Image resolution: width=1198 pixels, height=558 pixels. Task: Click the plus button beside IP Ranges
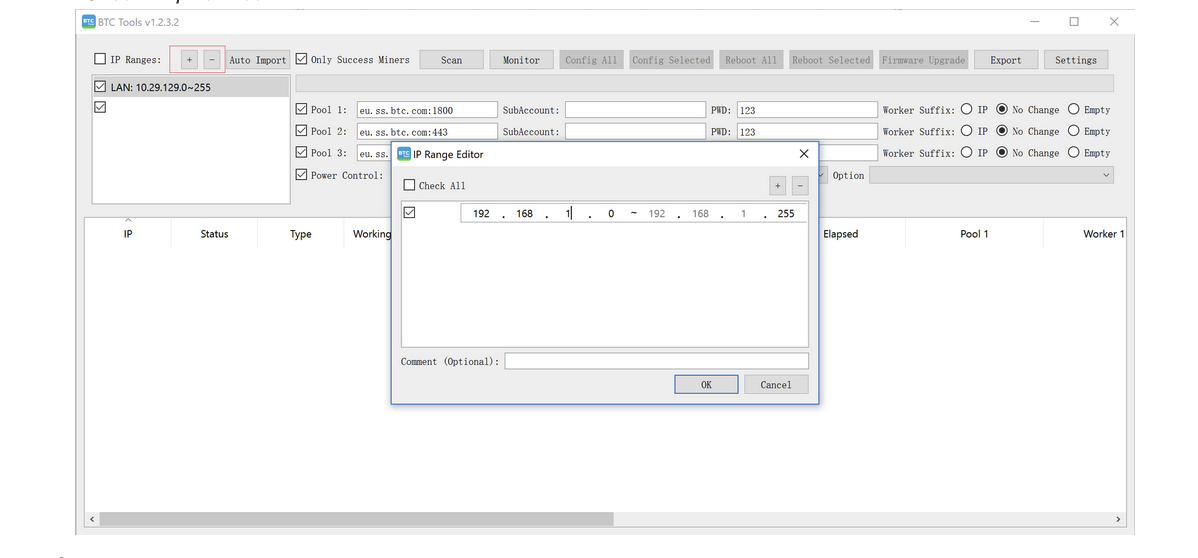(189, 60)
